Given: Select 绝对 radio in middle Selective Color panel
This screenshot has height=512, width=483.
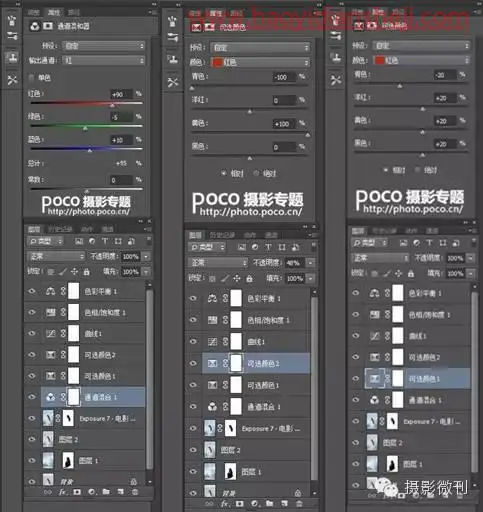Looking at the screenshot, I should (x=256, y=173).
